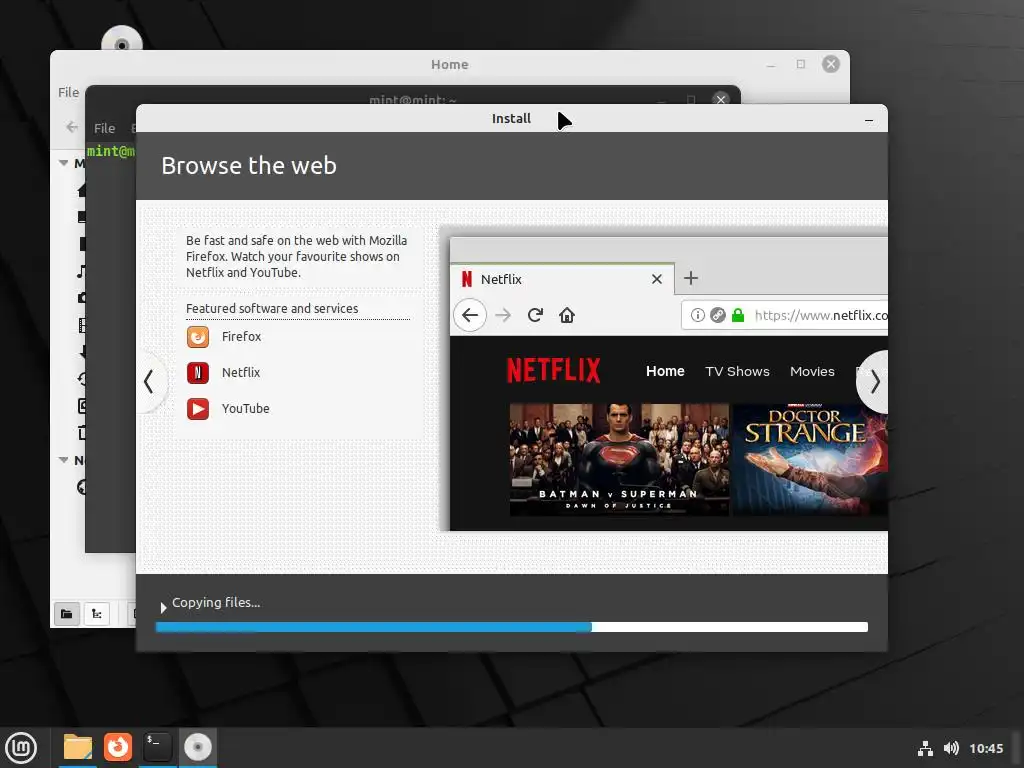The height and width of the screenshot is (768, 1024).
Task: Close the terminal window
Action: [721, 100]
